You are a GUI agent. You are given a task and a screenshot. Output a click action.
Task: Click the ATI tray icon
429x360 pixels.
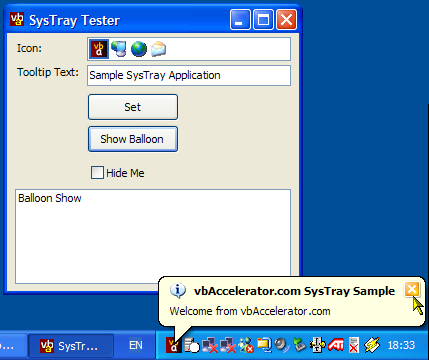[x=336, y=345]
